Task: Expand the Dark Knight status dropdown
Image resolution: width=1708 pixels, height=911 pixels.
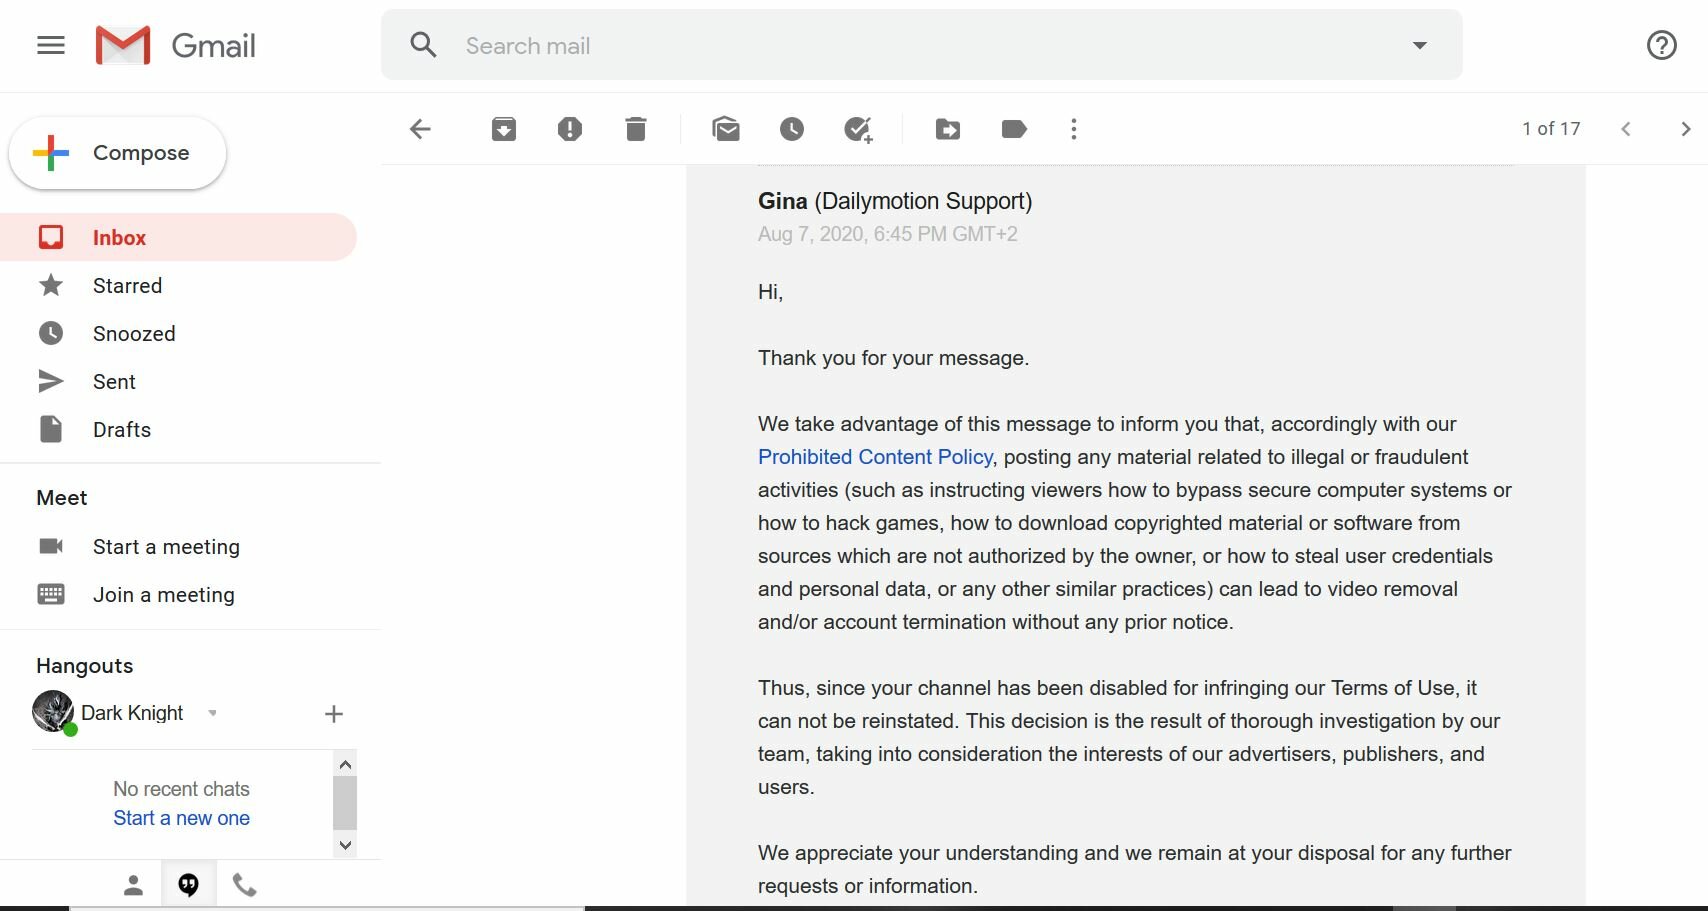Action: (x=212, y=713)
